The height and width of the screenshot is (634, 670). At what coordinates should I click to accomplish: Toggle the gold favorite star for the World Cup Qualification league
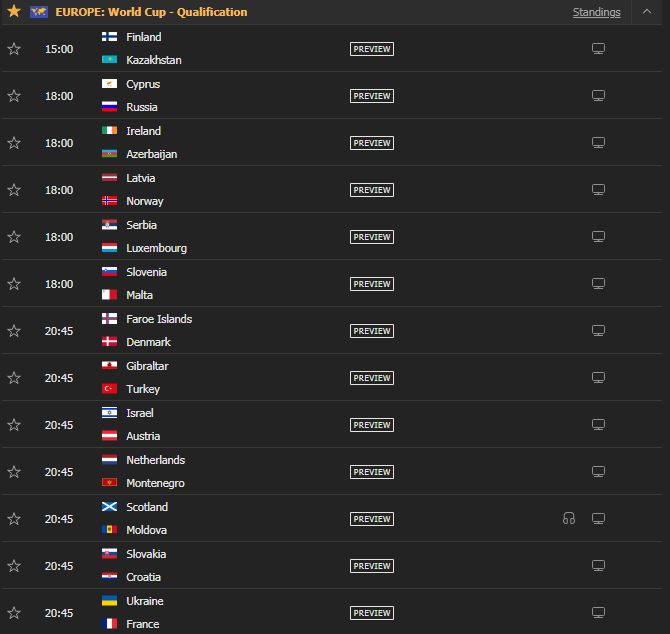[x=14, y=11]
